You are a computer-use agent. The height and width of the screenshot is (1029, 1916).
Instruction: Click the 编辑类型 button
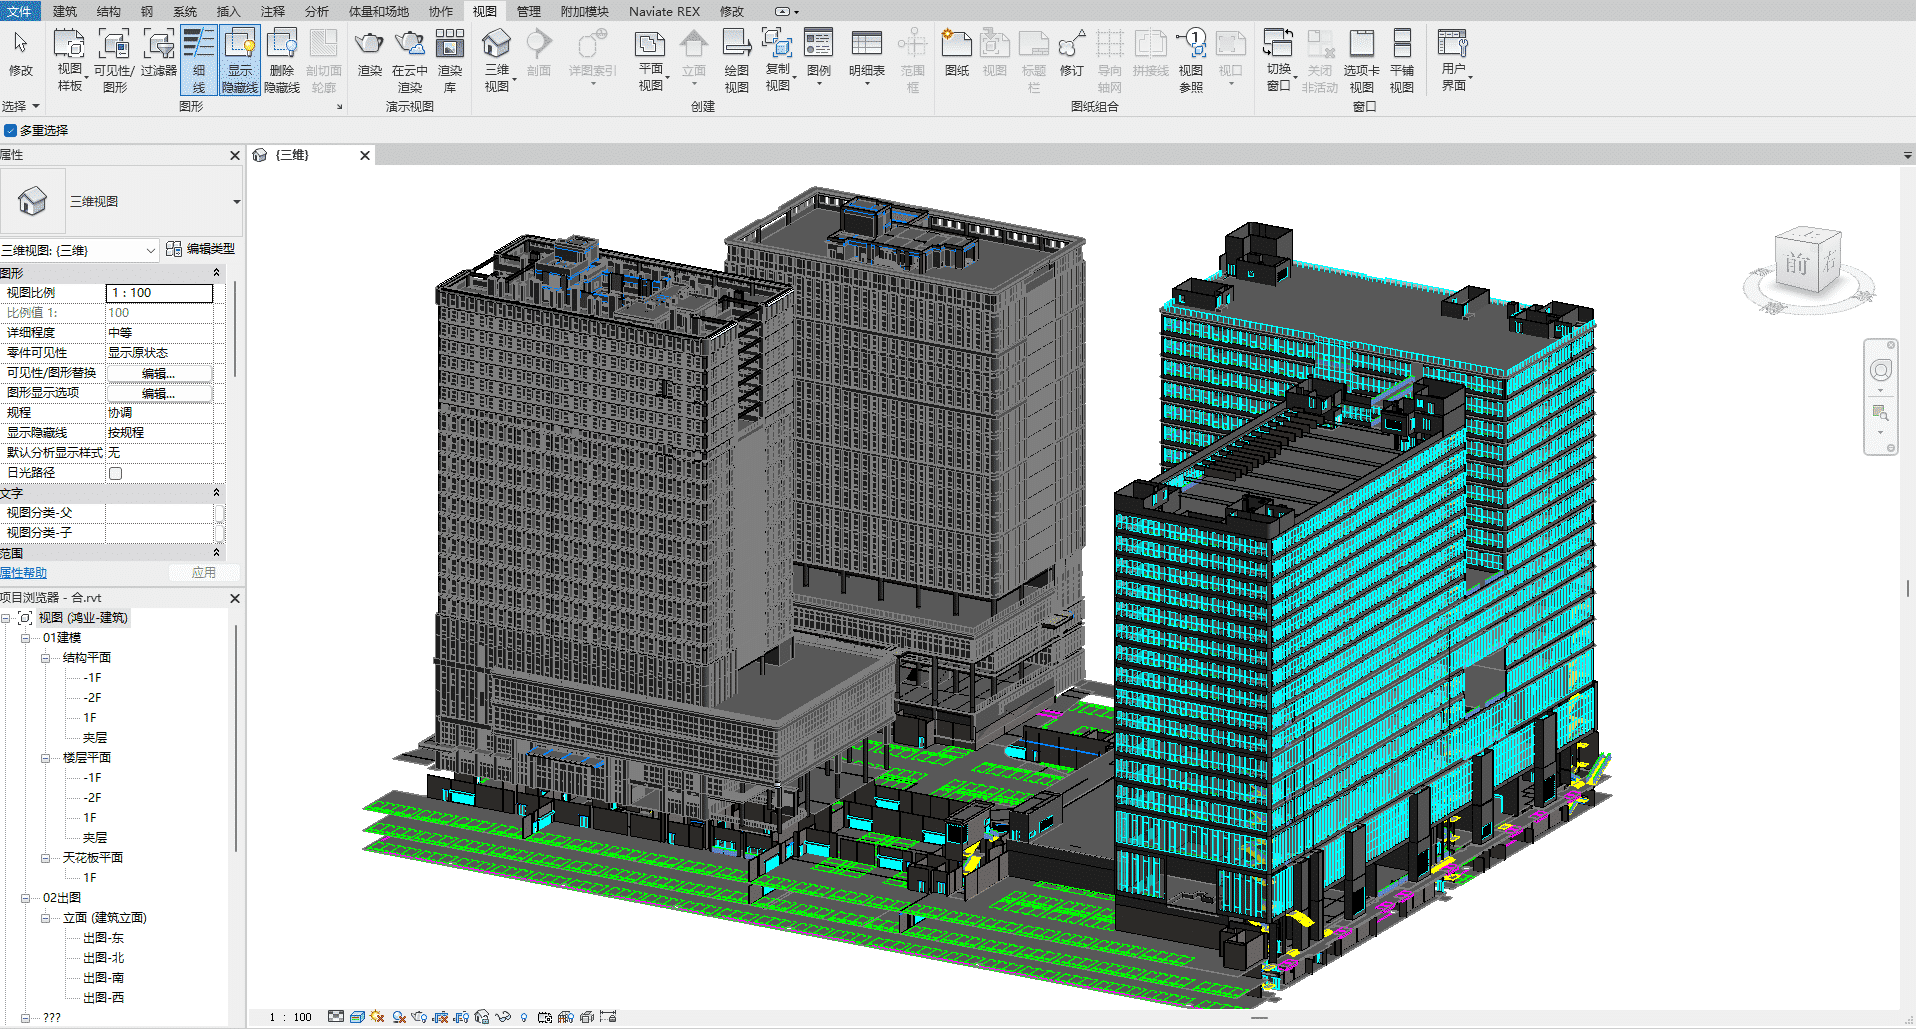(x=201, y=249)
